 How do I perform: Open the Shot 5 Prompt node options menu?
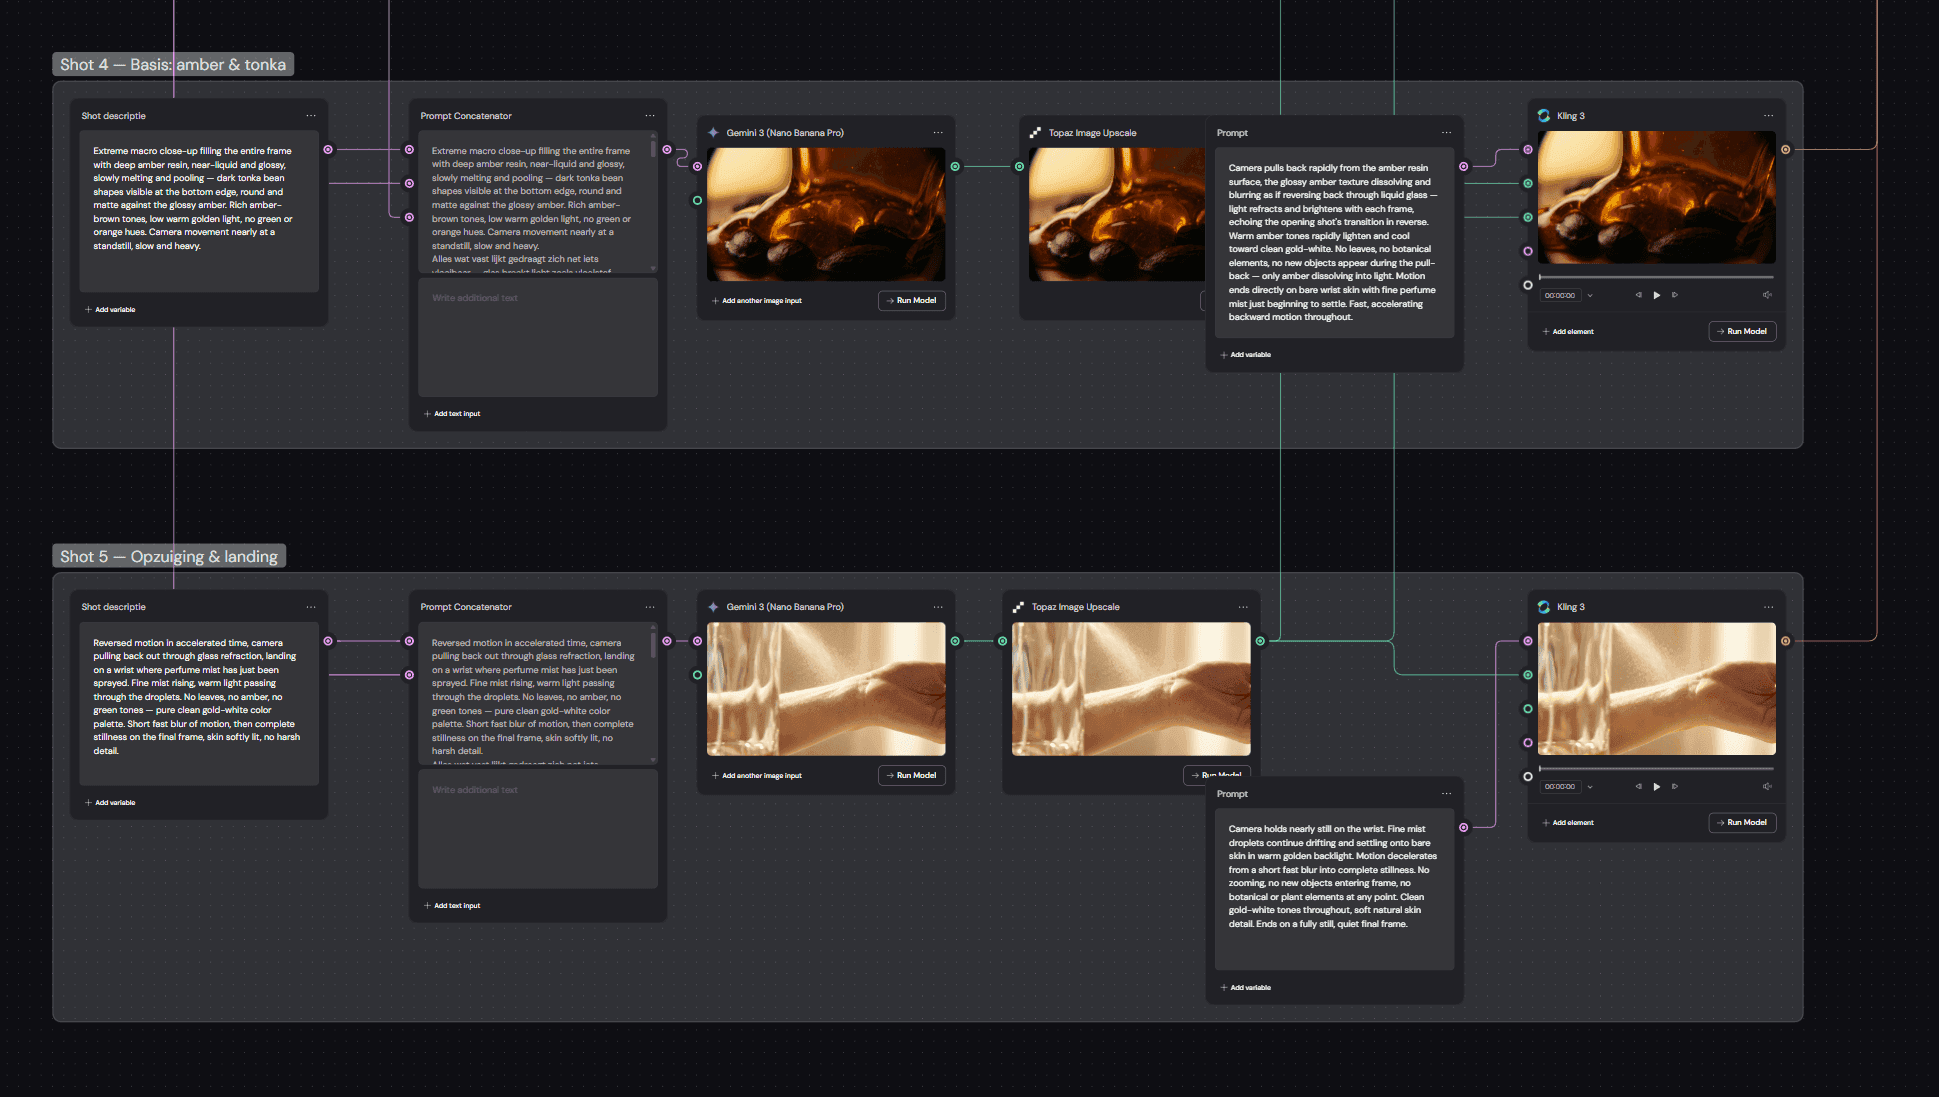1446,794
